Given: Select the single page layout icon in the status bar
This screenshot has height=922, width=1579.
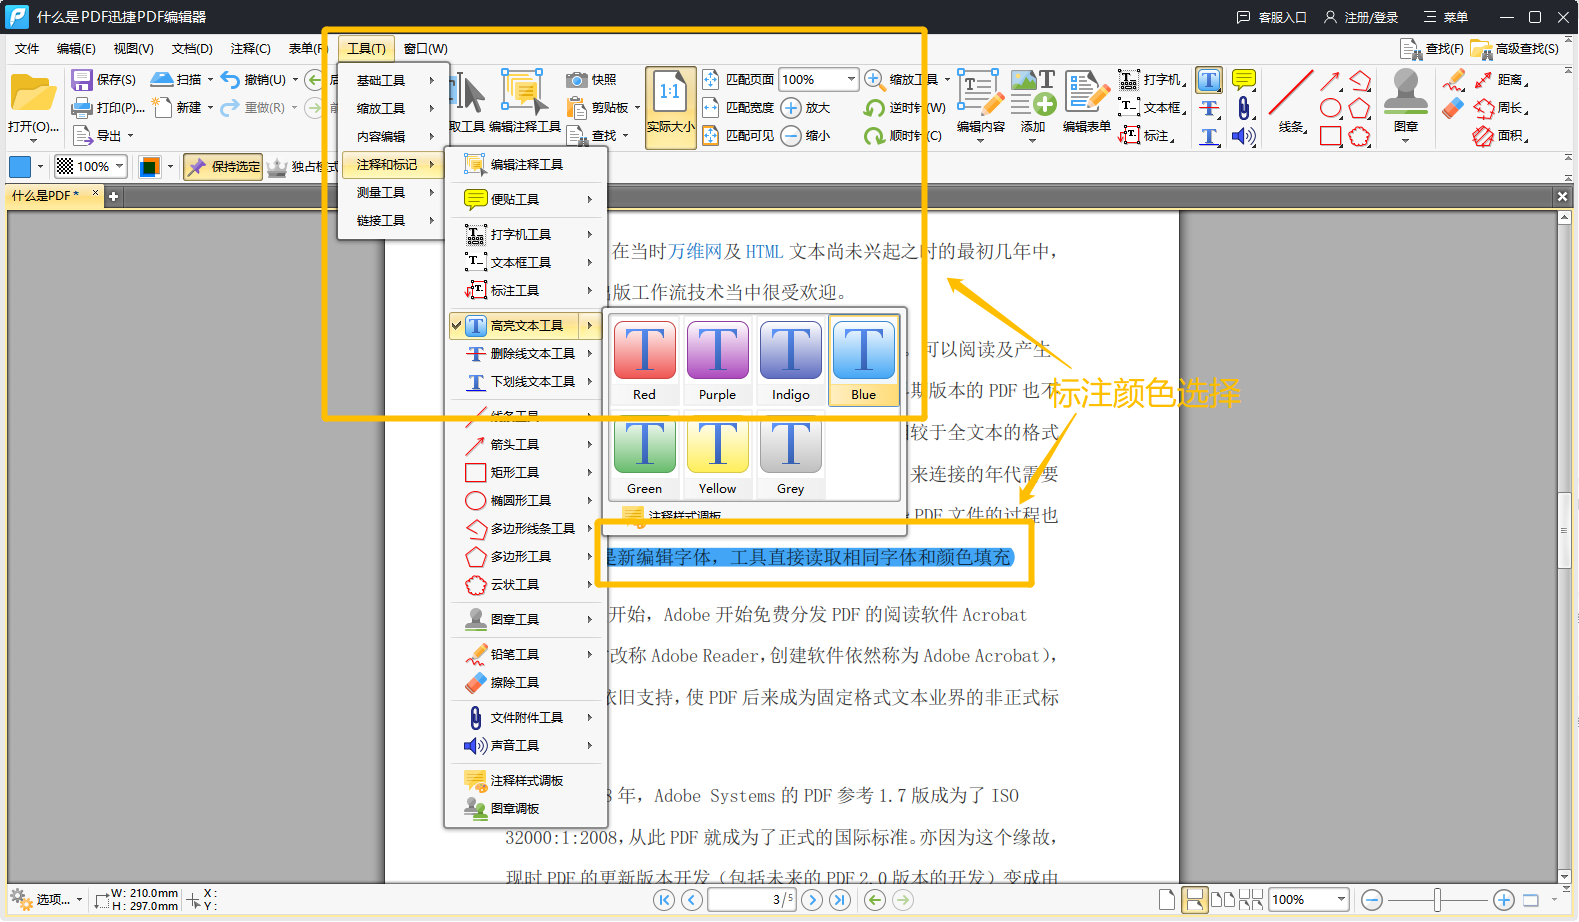Looking at the screenshot, I should coord(1167,900).
